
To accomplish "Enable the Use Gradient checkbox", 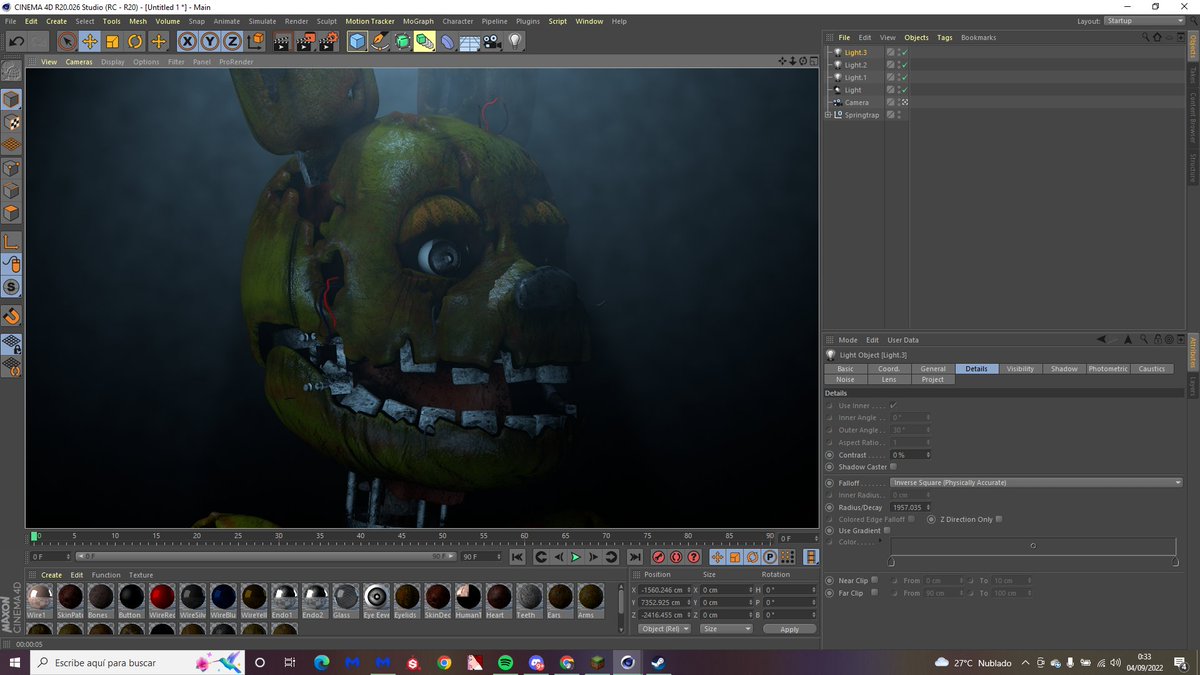I will tap(886, 531).
